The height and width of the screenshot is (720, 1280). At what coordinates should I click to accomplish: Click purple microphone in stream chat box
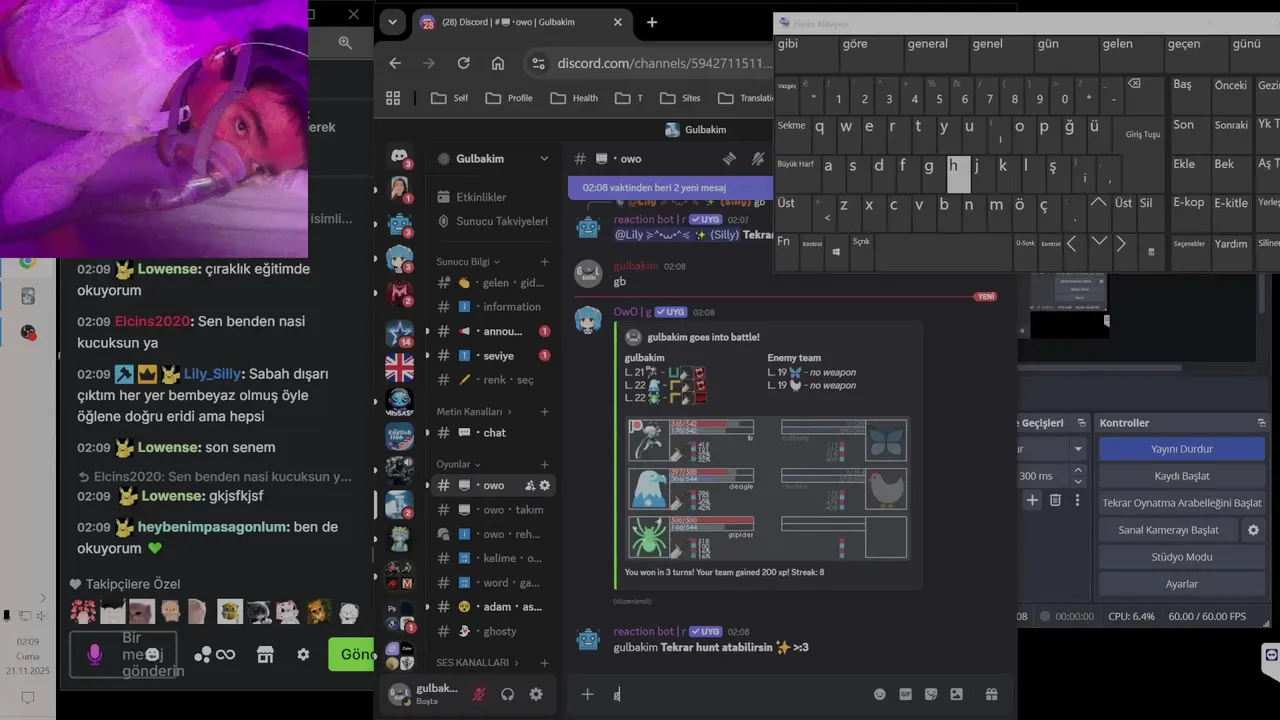[x=94, y=654]
